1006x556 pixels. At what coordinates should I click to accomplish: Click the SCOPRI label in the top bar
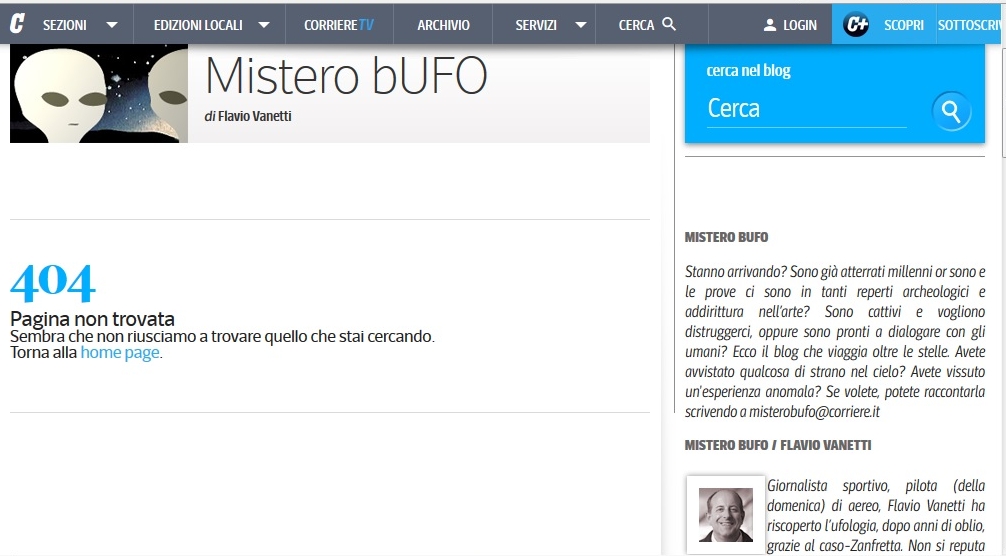[903, 25]
